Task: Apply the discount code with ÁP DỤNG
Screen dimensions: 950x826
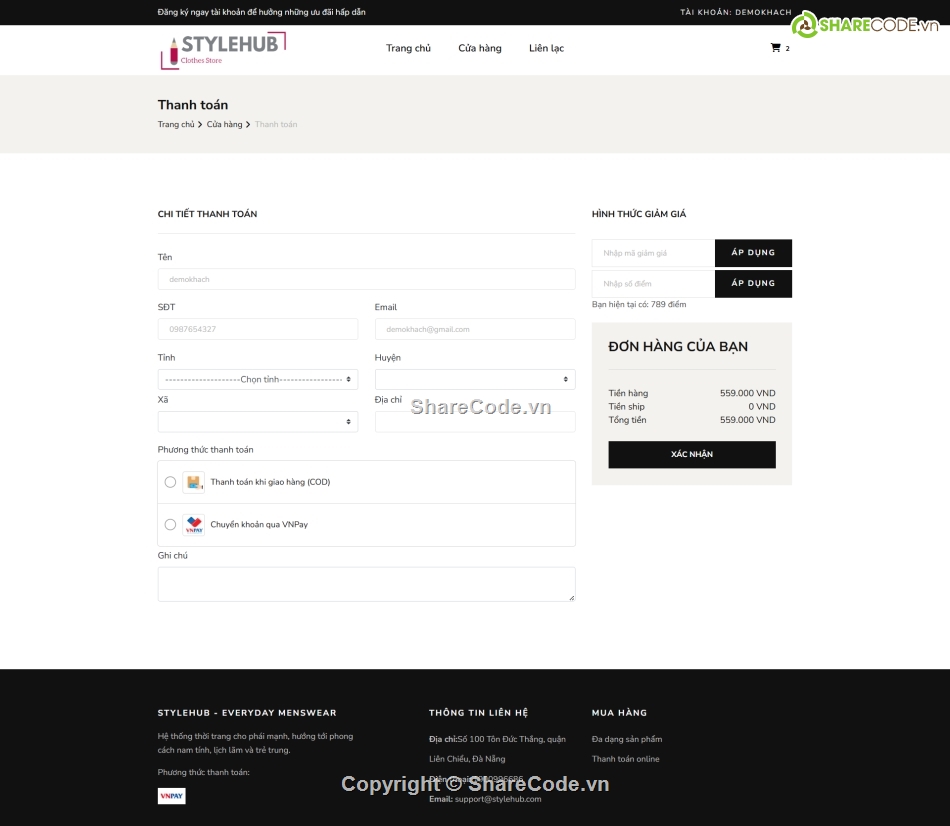Action: point(753,253)
